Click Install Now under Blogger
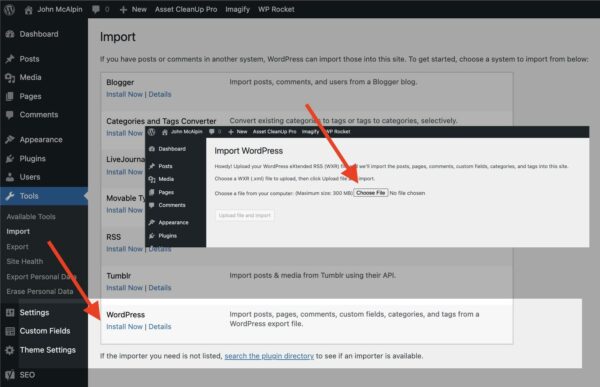Image resolution: width=600 pixels, height=387 pixels. [x=124, y=94]
